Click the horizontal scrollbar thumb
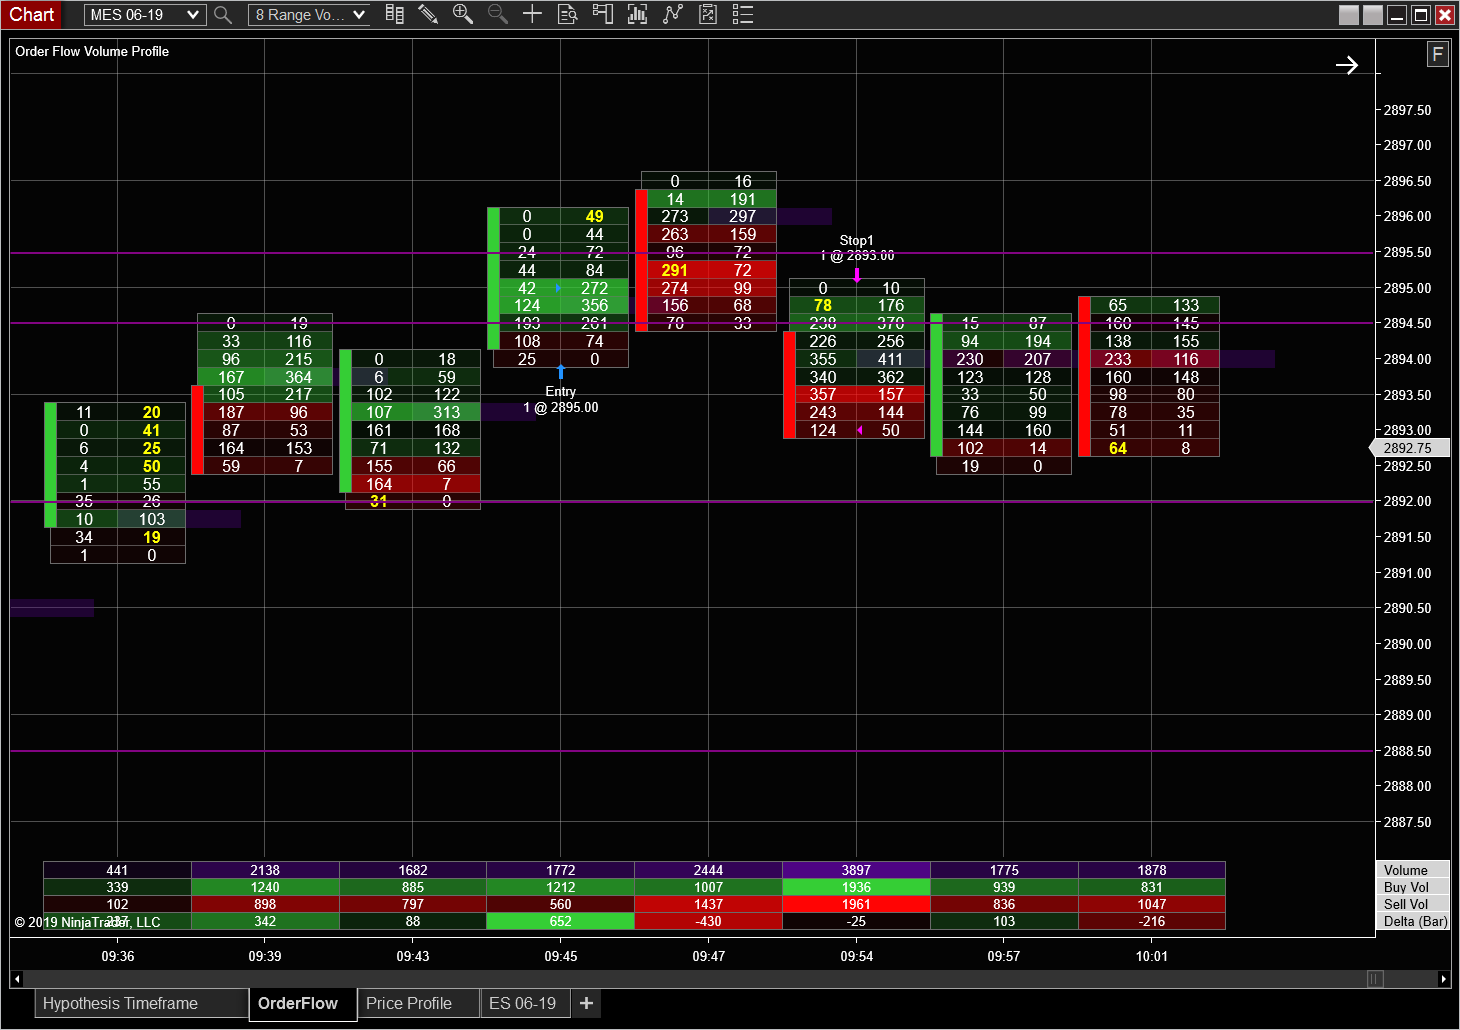Screen dimensions: 1460x1030 click(x=1375, y=979)
